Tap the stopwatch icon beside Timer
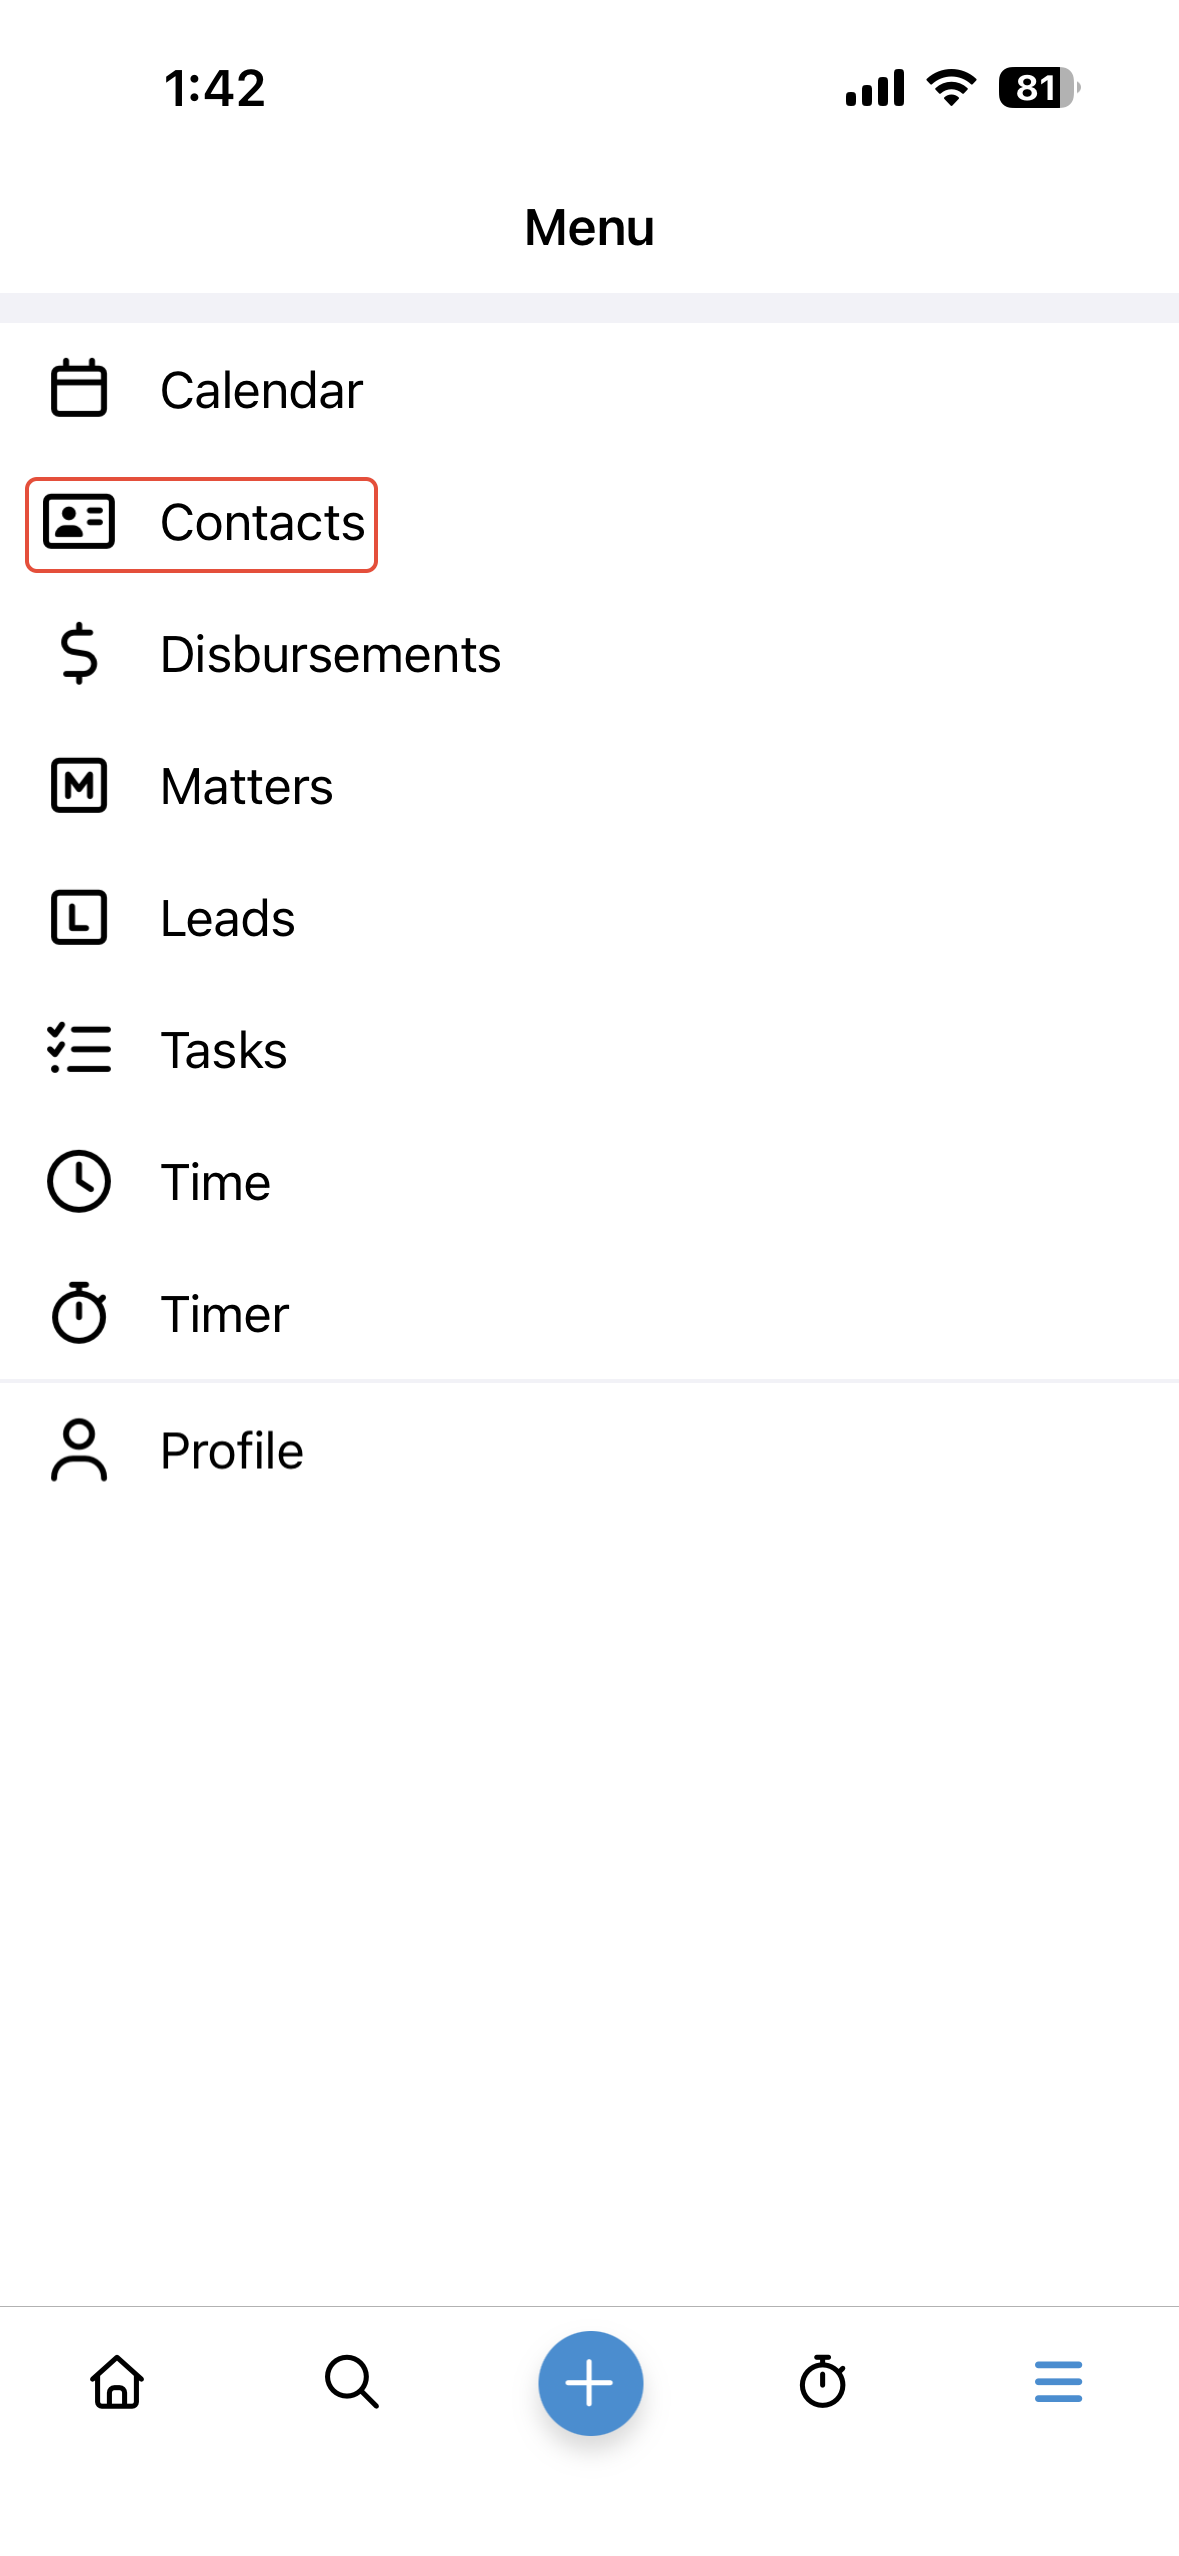This screenshot has height=2556, width=1179. pos(79,1313)
